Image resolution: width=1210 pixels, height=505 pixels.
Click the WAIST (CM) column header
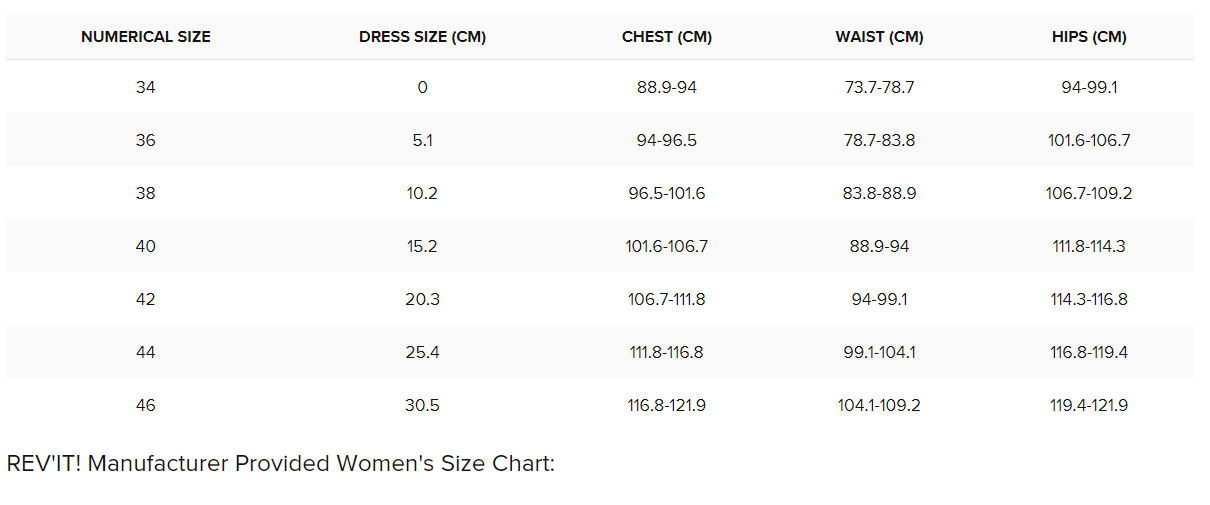tap(879, 37)
